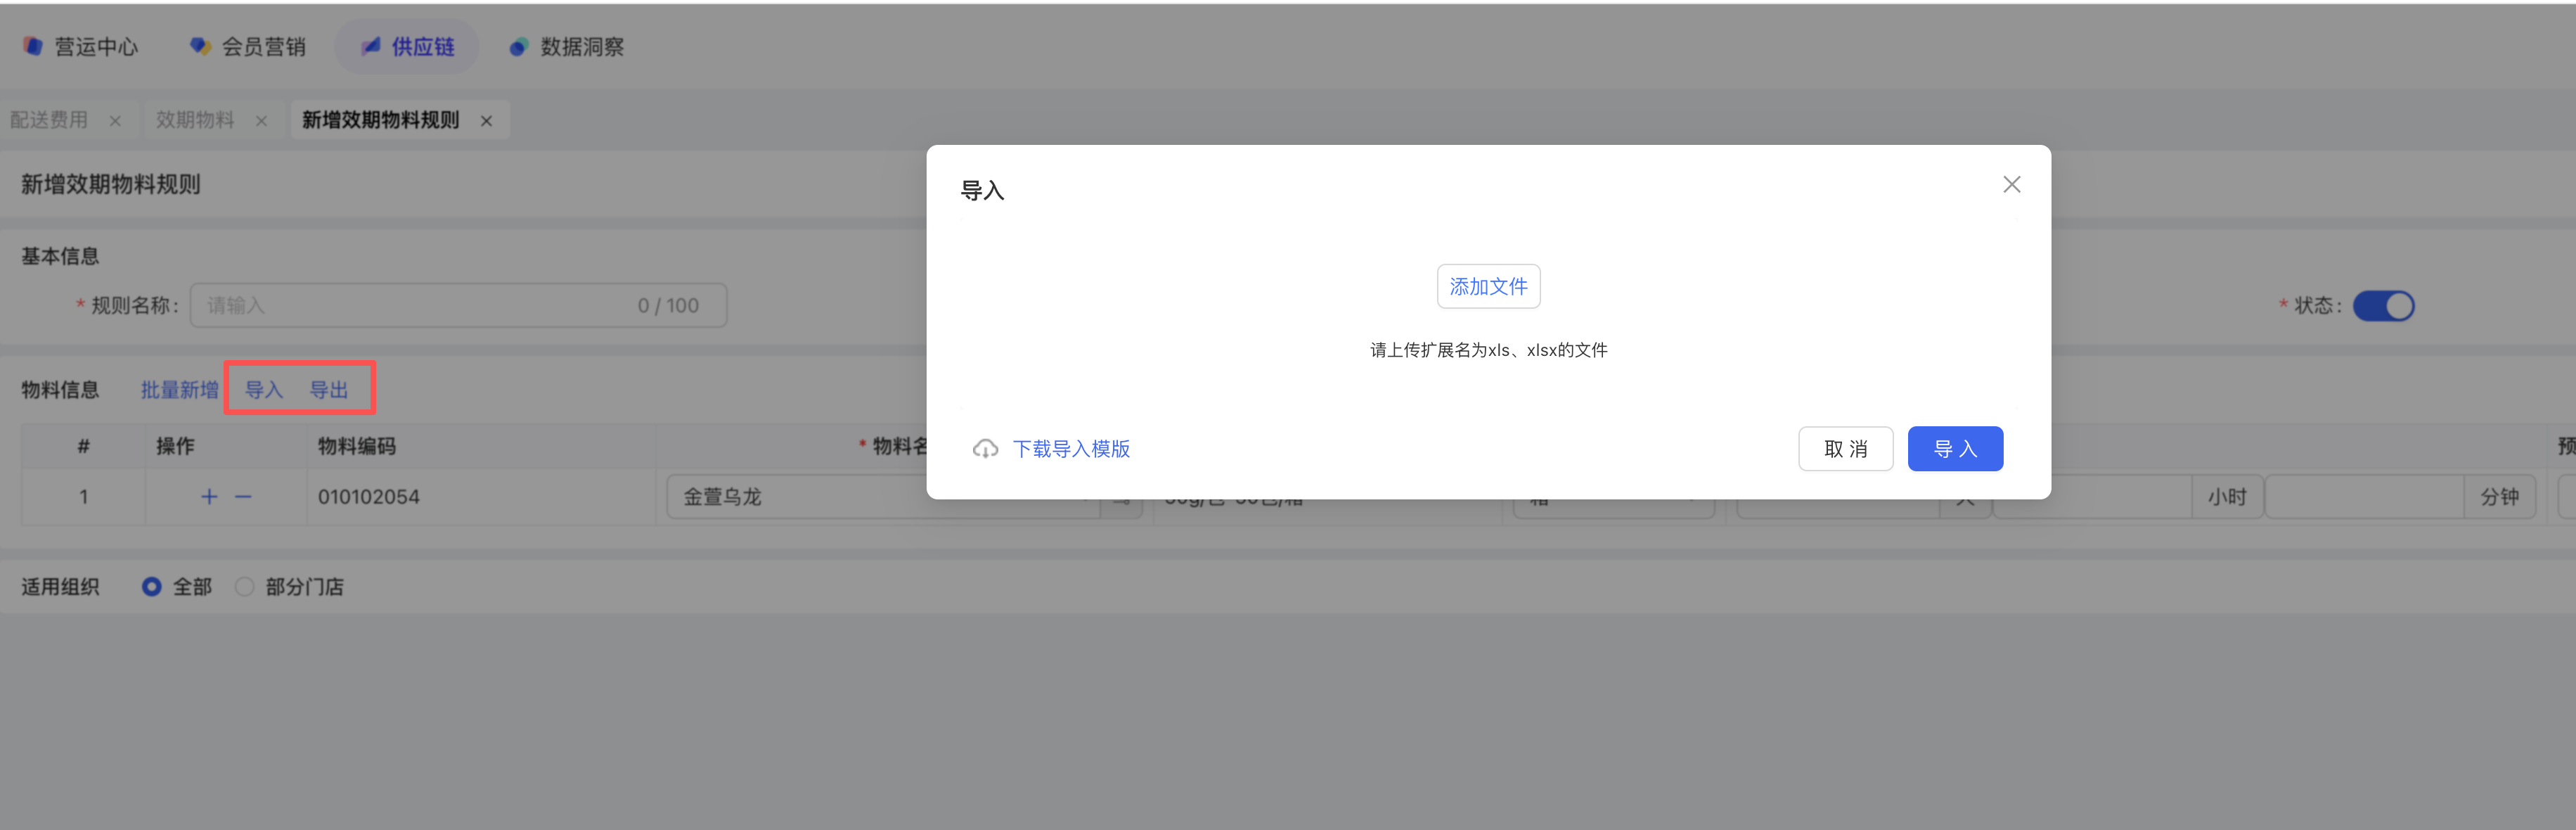Image resolution: width=2576 pixels, height=830 pixels.
Task: Click the 添加文件 button
Action: [1488, 286]
